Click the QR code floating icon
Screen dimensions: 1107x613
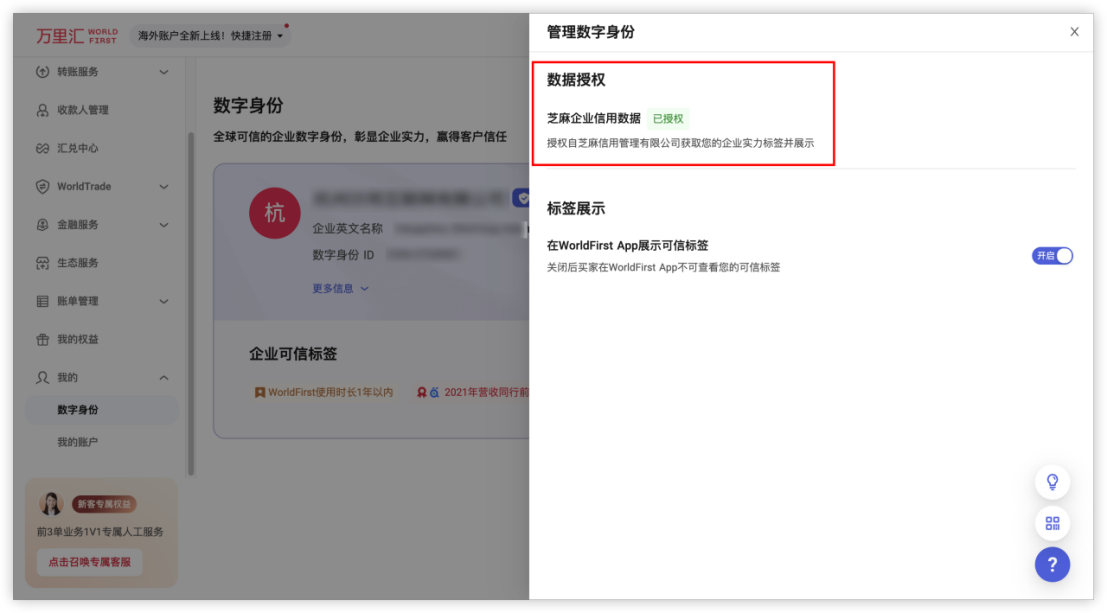1052,523
